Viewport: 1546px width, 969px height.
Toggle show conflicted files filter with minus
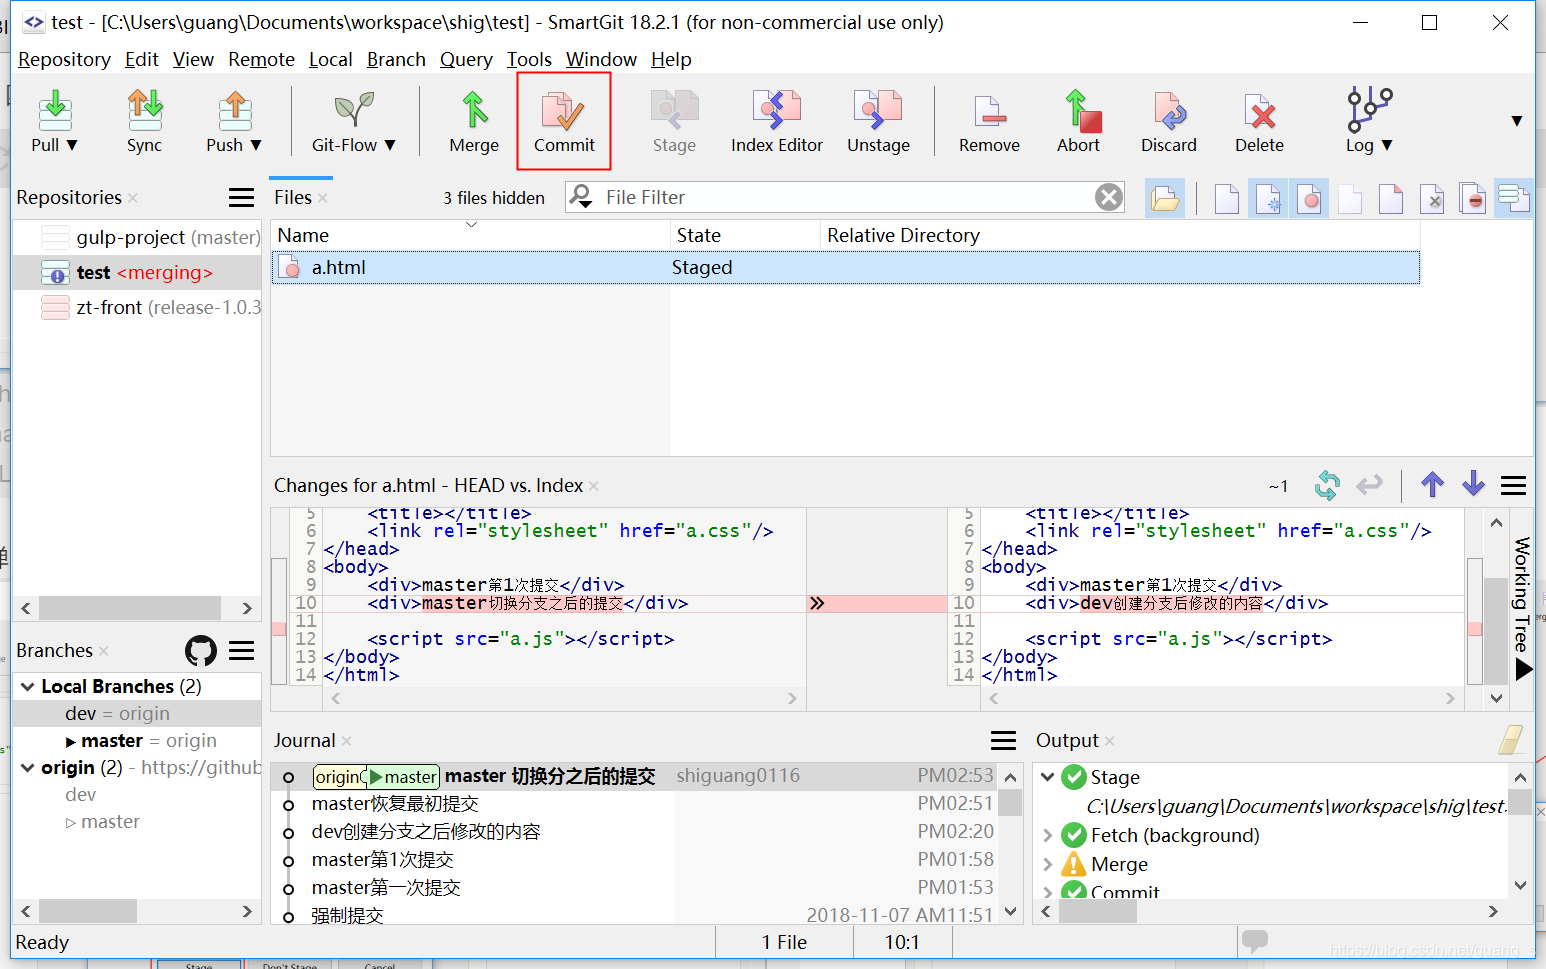1473,198
